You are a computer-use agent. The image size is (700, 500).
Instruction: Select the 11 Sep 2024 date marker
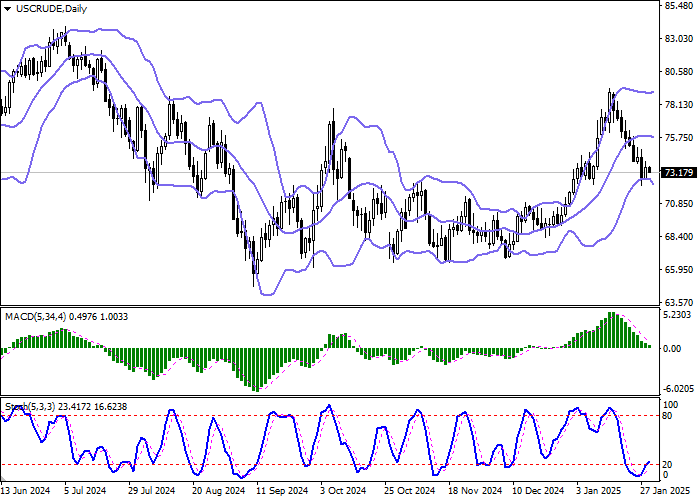click(280, 491)
